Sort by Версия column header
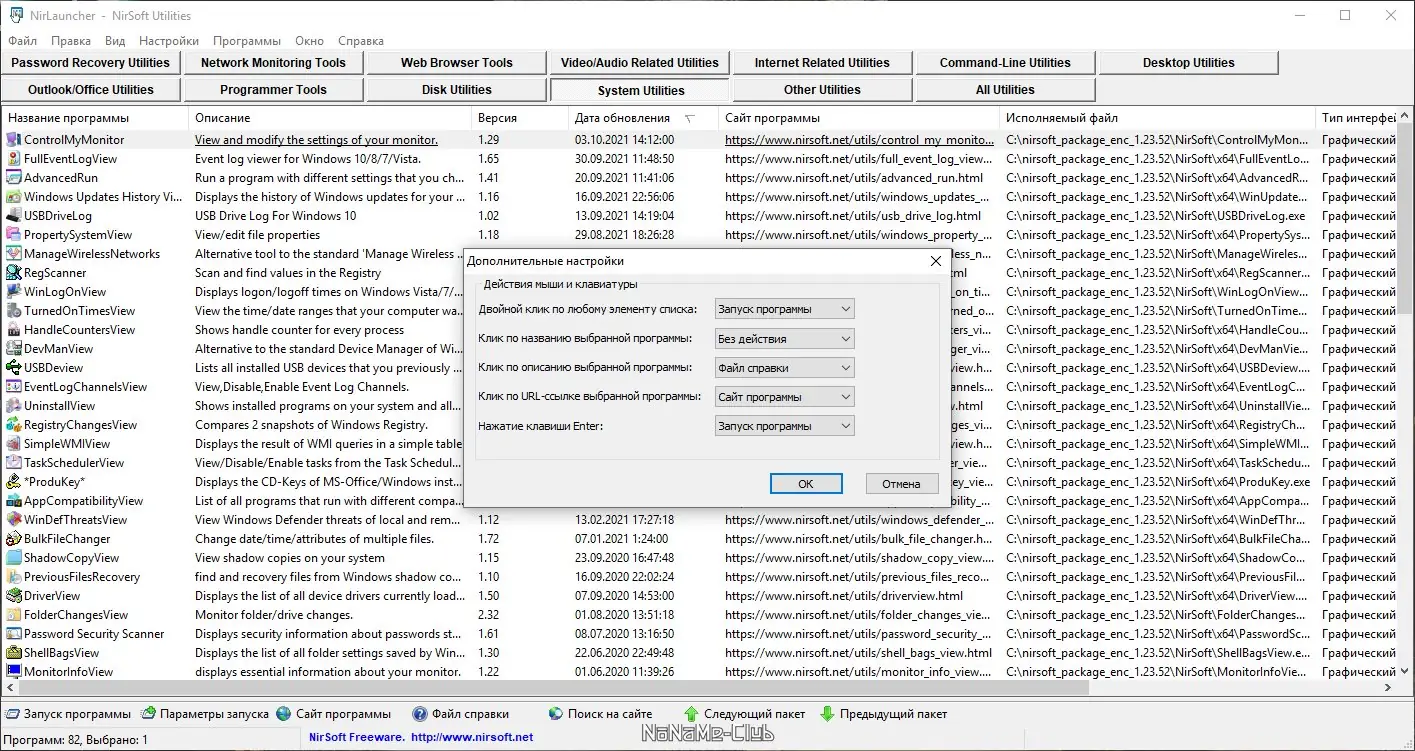 [x=520, y=118]
